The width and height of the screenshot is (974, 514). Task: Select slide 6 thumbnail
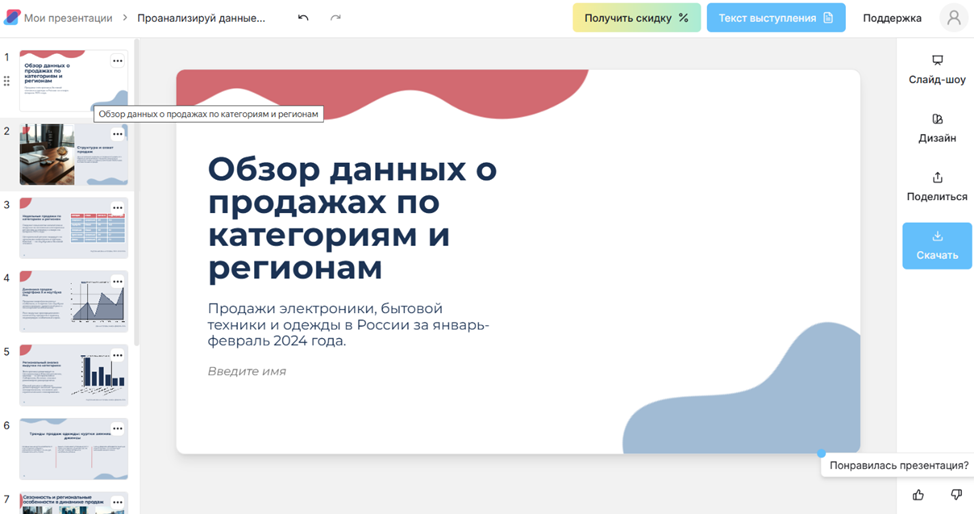click(73, 449)
